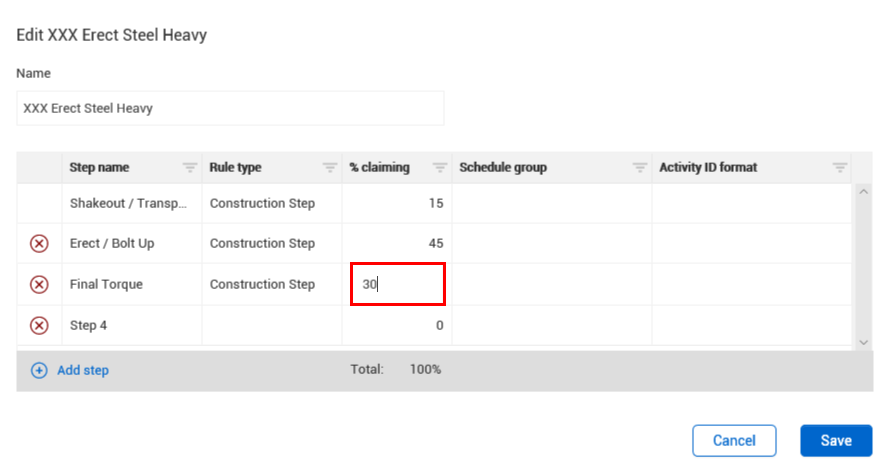This screenshot has height=466, width=891.
Task: Remove Step 4 using its X icon
Action: (x=39, y=325)
